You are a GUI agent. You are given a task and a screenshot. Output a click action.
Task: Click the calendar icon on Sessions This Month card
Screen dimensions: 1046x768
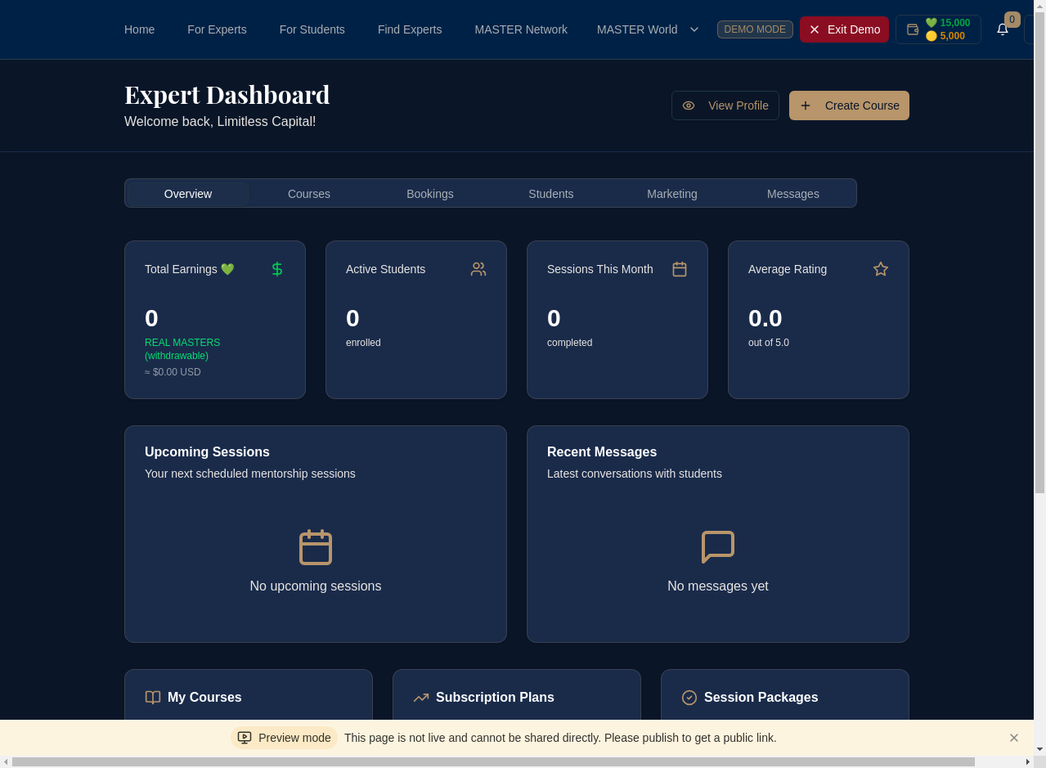(x=679, y=268)
